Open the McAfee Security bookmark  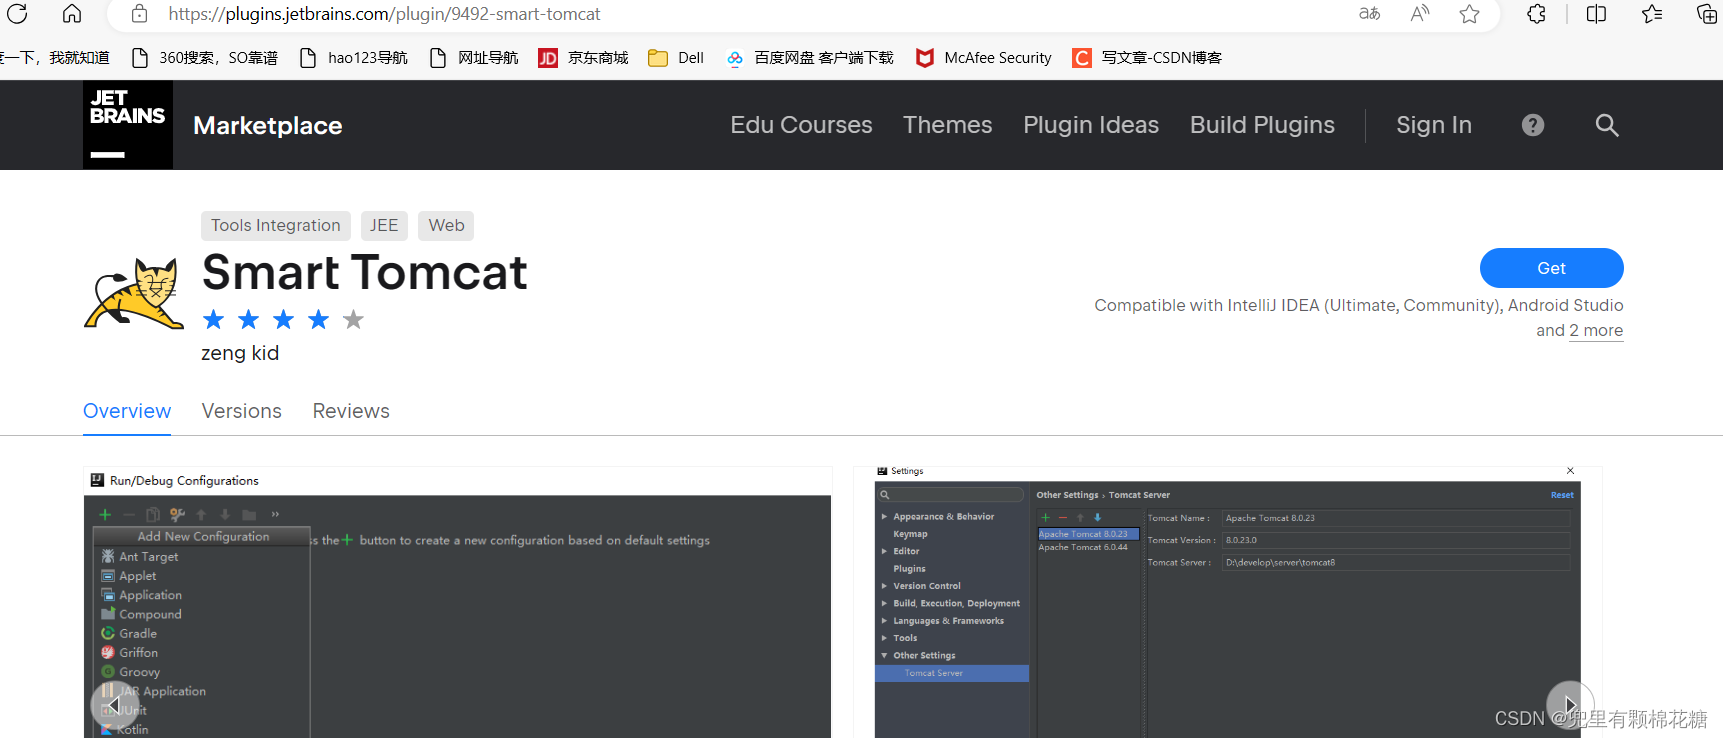coord(984,58)
